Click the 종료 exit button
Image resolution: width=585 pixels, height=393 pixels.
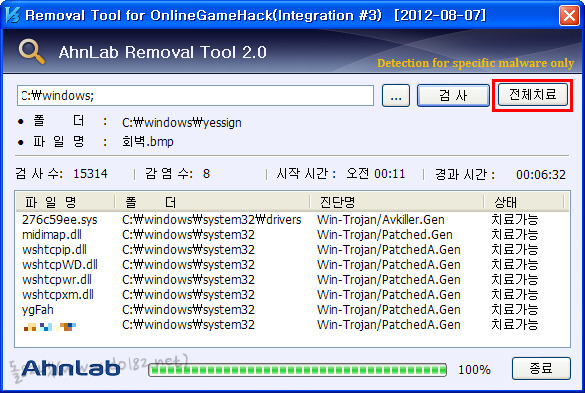coord(541,368)
